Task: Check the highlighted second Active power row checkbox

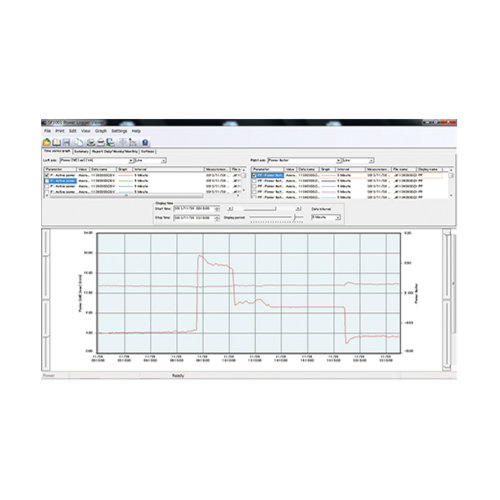Action: [47, 181]
